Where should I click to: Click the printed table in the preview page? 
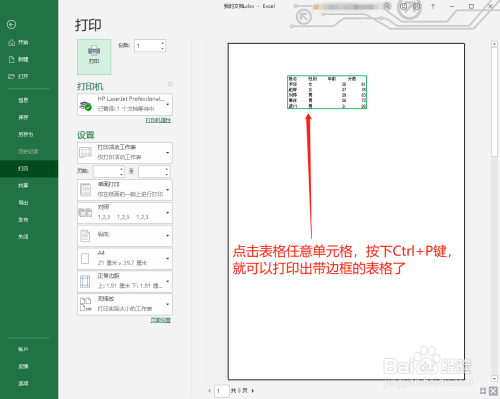pos(327,92)
